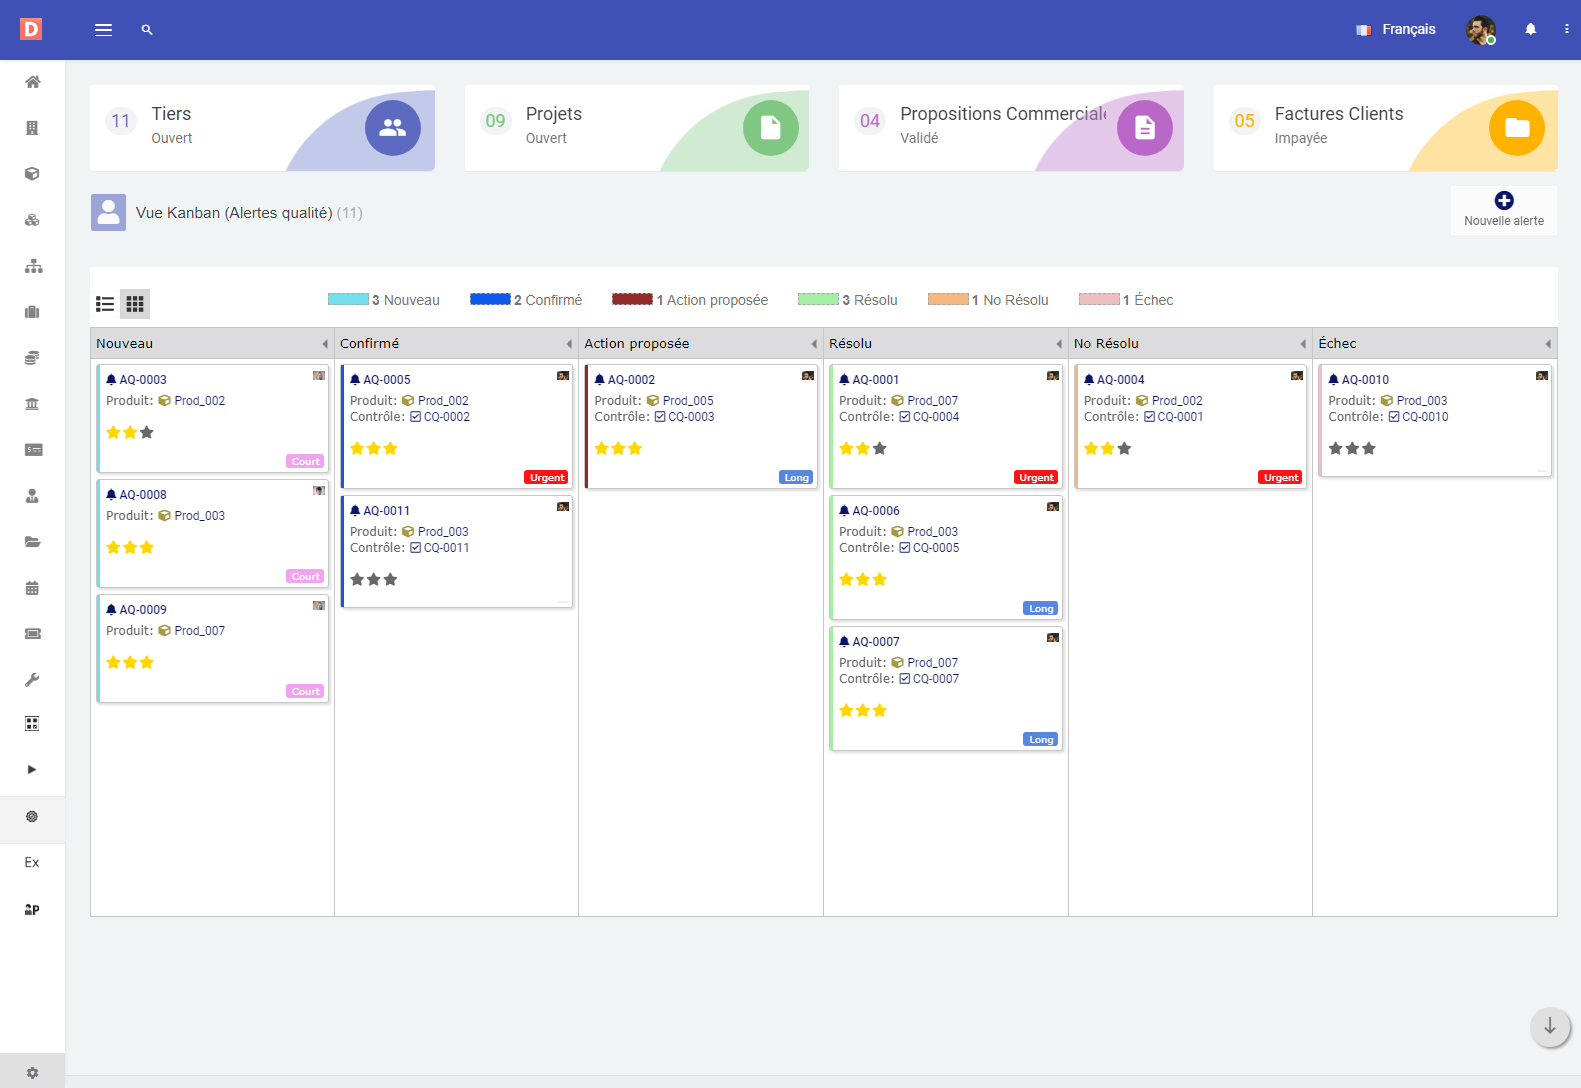The width and height of the screenshot is (1581, 1088).
Task: Switch to the list view
Action: (x=105, y=304)
